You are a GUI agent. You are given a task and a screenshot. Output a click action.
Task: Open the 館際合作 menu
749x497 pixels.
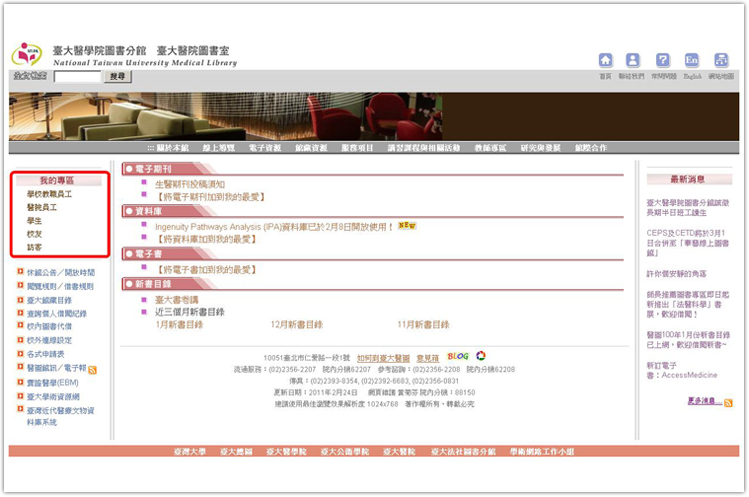coord(591,148)
